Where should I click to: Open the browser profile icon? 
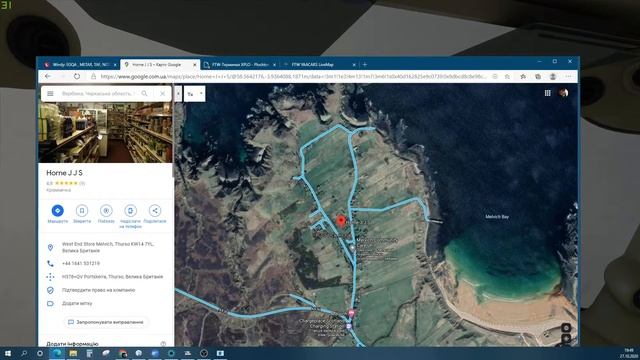[x=553, y=76]
